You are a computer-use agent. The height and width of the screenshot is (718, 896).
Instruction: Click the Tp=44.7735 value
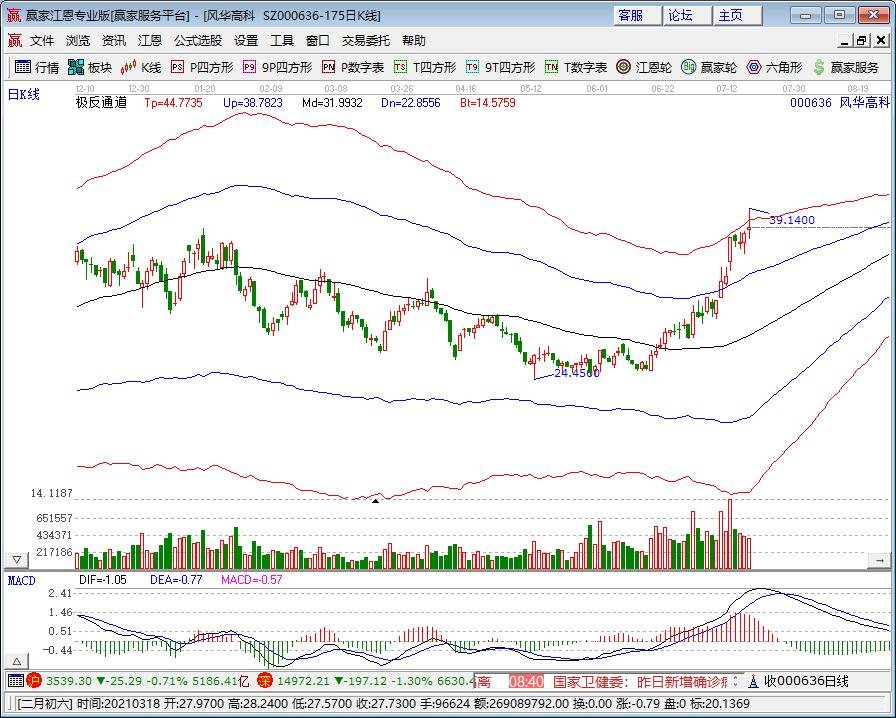click(173, 103)
